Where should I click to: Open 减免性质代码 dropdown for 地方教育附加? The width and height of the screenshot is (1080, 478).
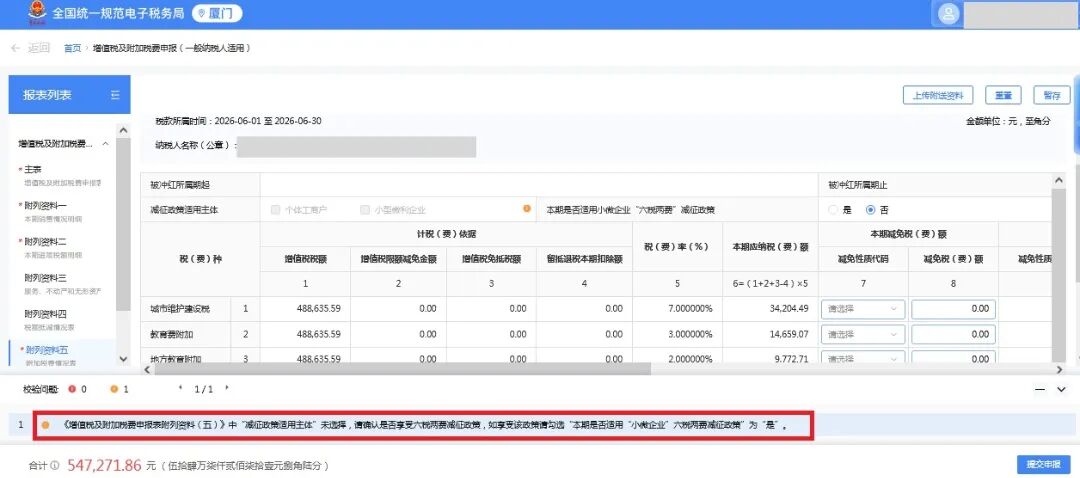(x=862, y=357)
